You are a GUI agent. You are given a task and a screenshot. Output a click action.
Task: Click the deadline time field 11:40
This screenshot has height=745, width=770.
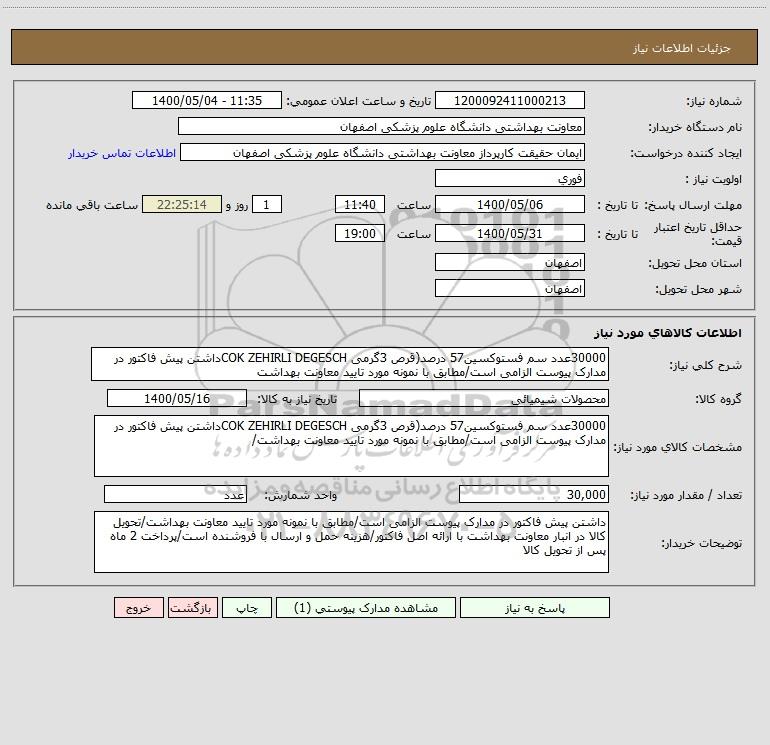pyautogui.click(x=359, y=204)
